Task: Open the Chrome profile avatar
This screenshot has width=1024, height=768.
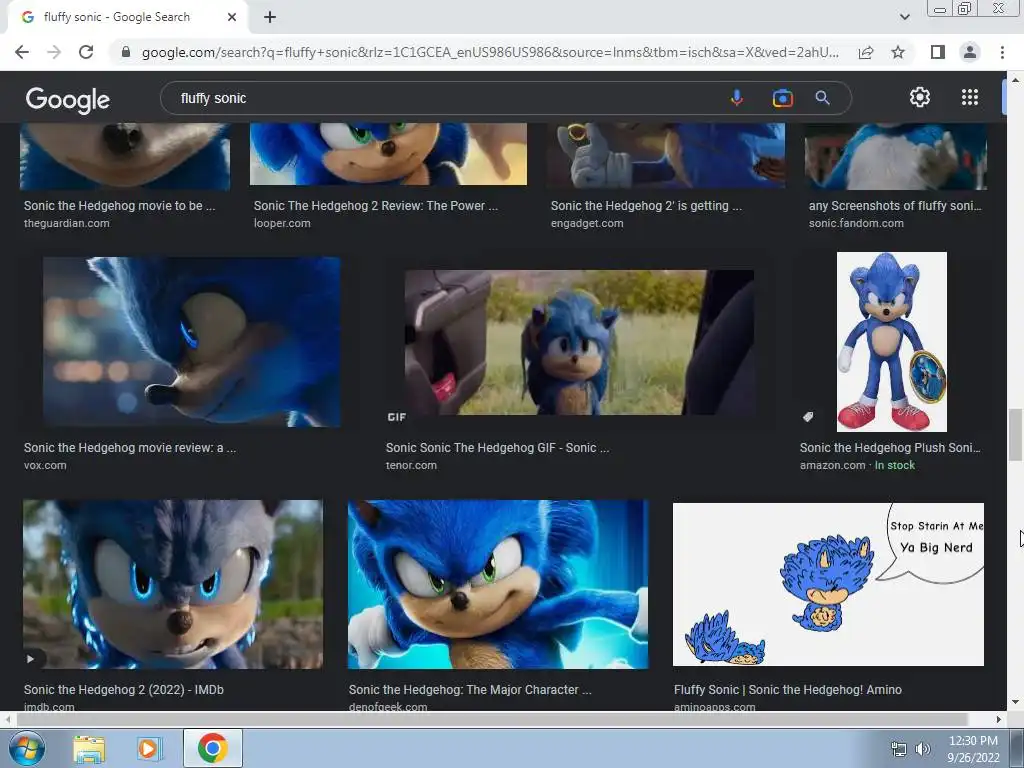Action: coord(970,52)
